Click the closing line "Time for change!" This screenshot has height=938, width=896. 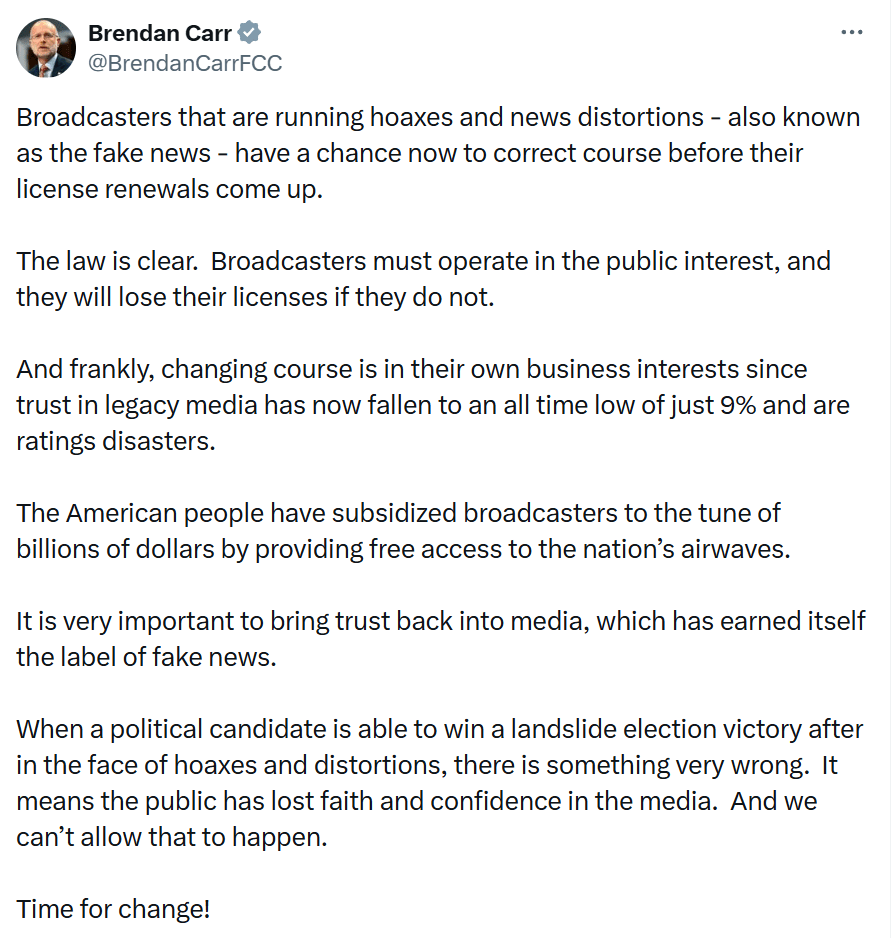point(113,909)
